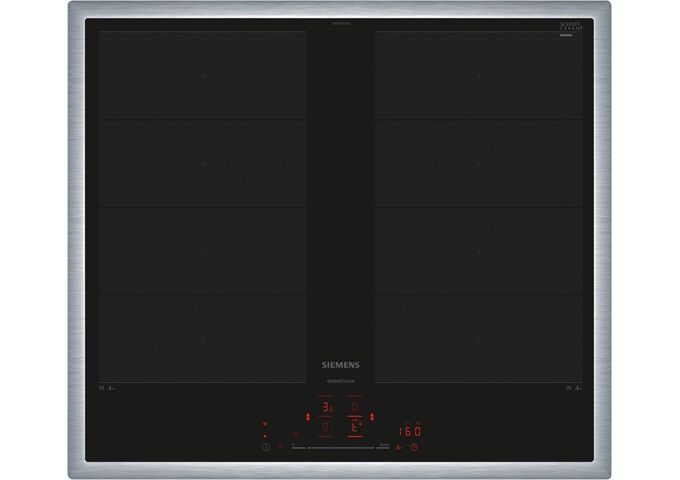Select the lower-left zone display showing 0
680x480 pixels.
point(325,428)
